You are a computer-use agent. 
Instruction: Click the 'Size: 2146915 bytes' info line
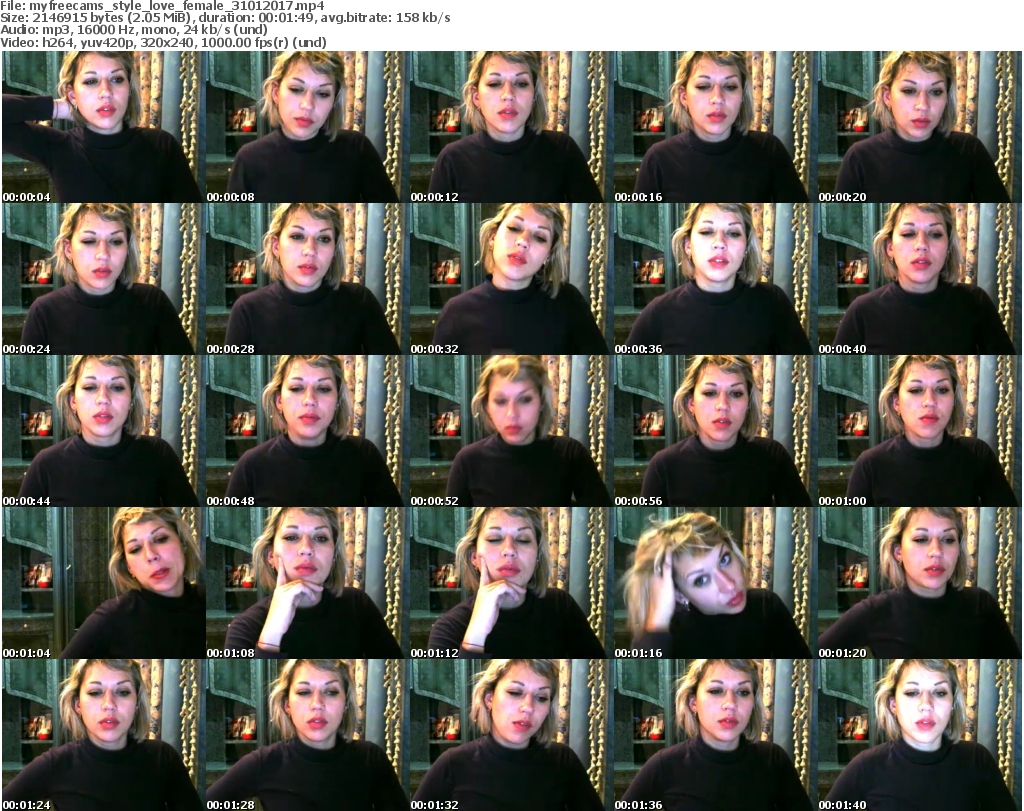[225, 18]
